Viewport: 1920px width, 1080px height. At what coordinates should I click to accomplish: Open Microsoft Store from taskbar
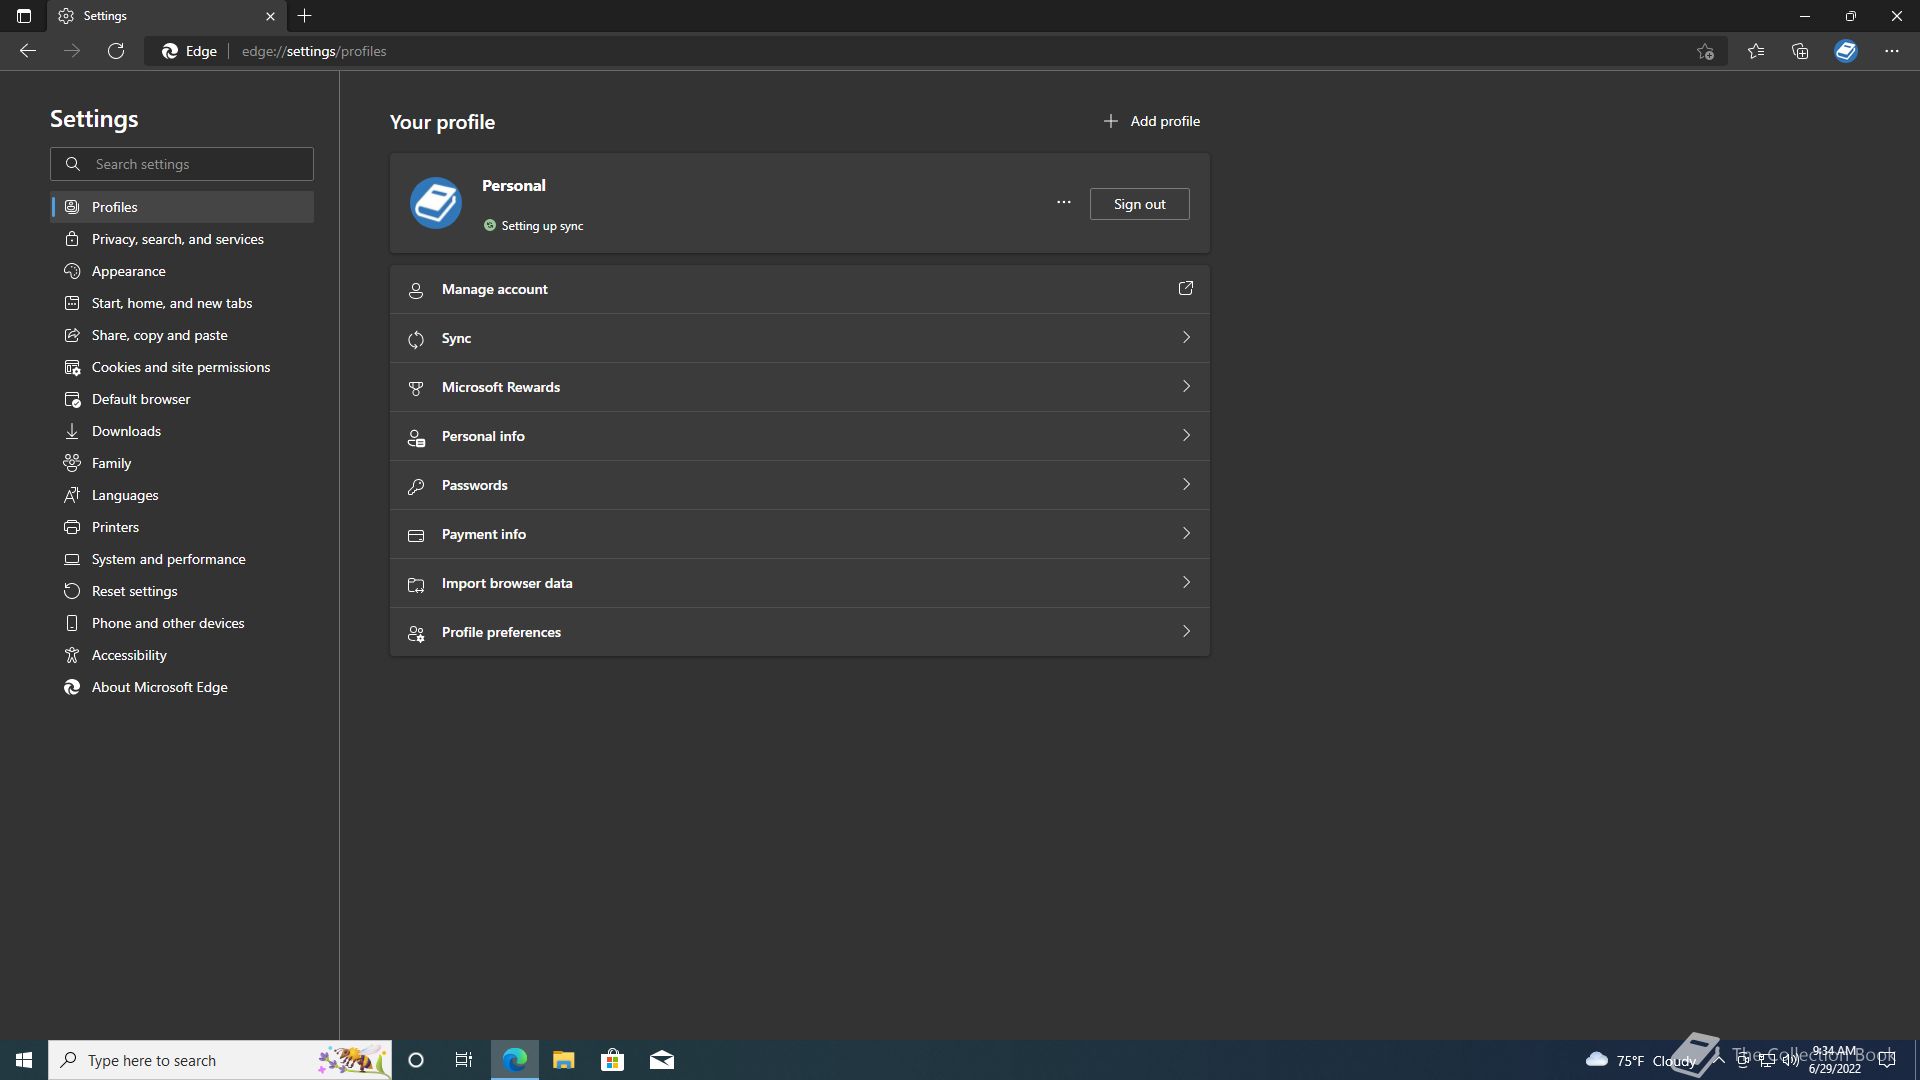point(613,1060)
